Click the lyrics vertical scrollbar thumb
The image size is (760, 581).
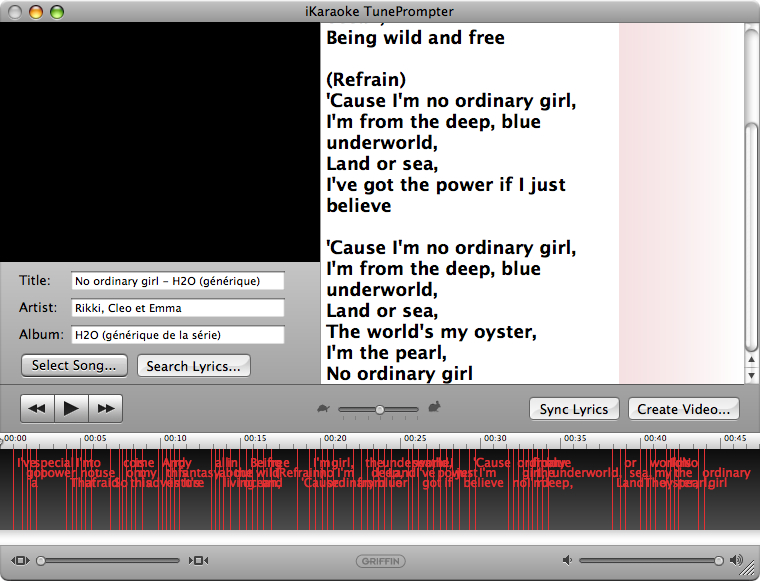[x=751, y=236]
